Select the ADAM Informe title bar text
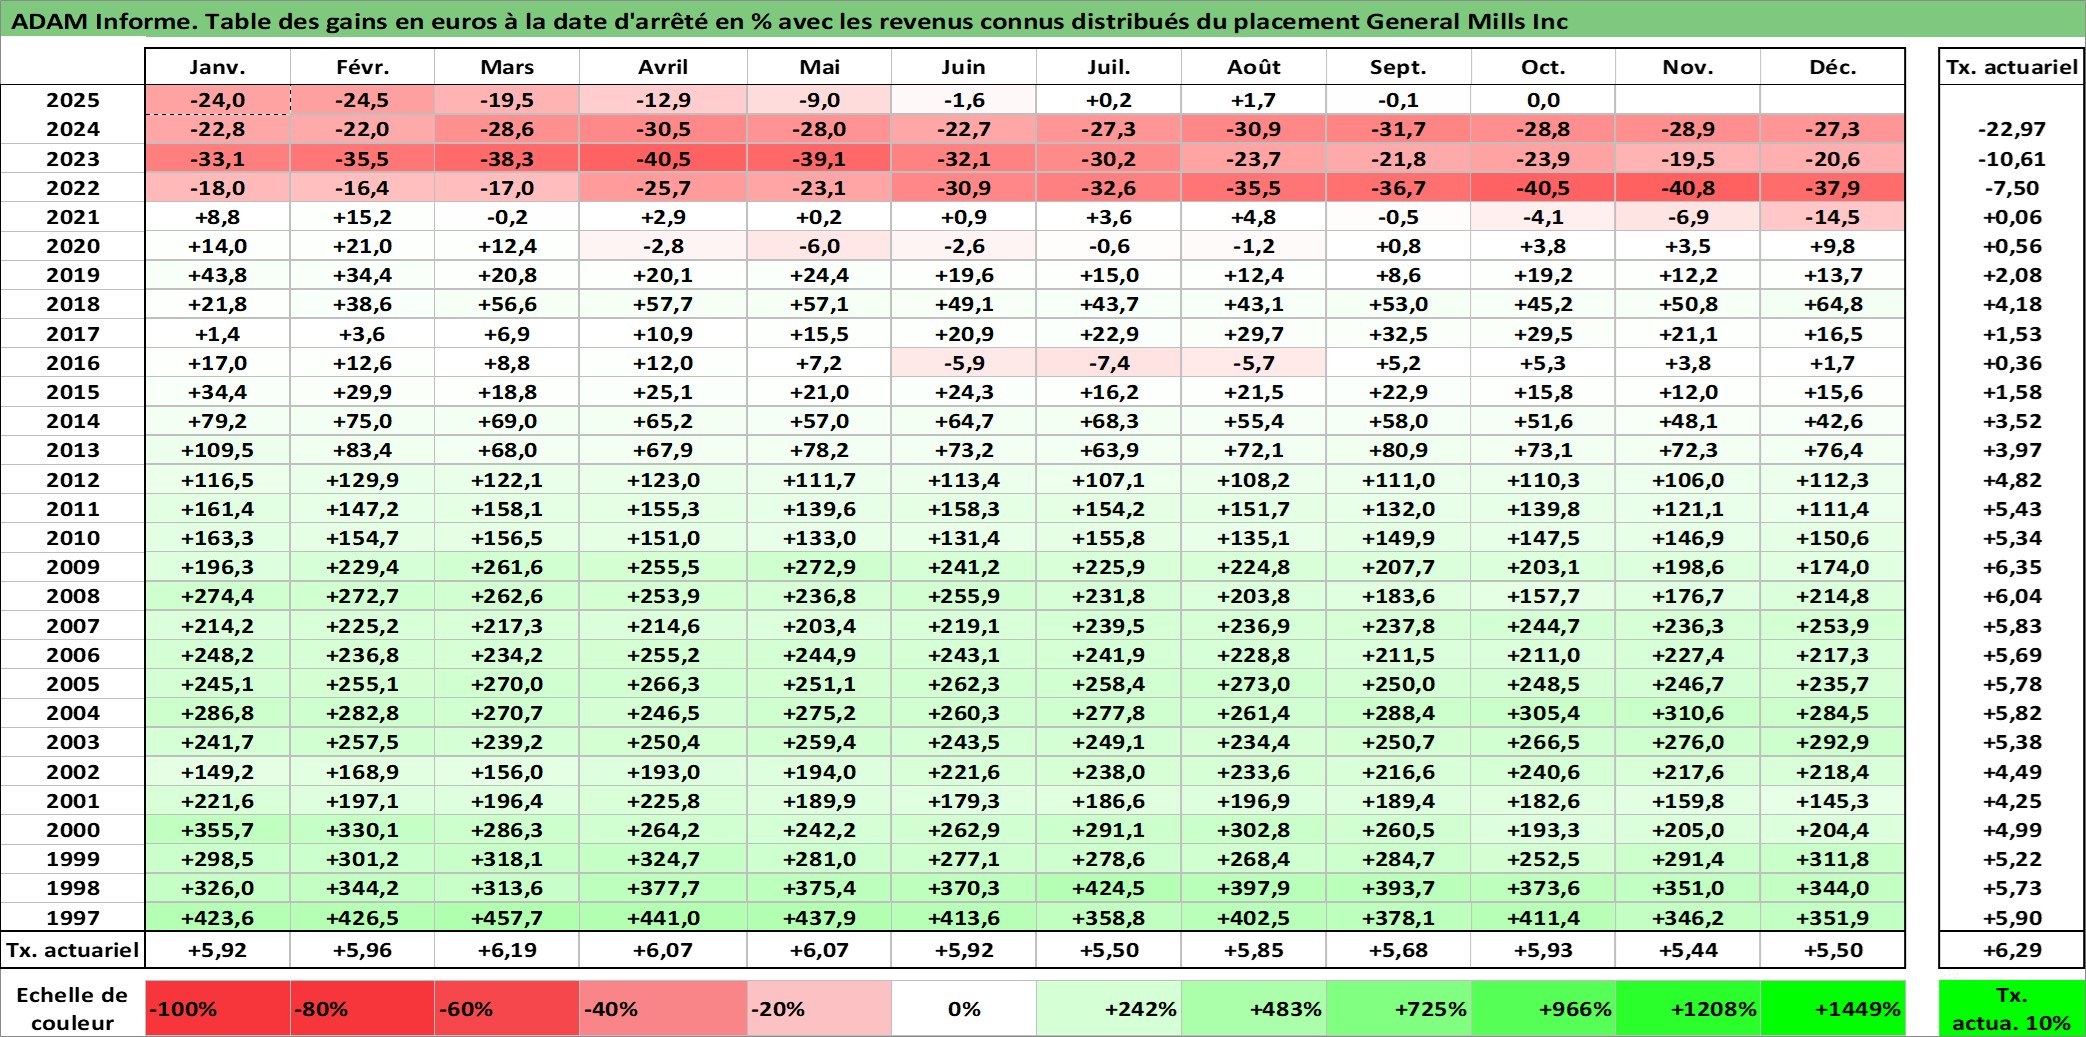2086x1037 pixels. point(789,21)
